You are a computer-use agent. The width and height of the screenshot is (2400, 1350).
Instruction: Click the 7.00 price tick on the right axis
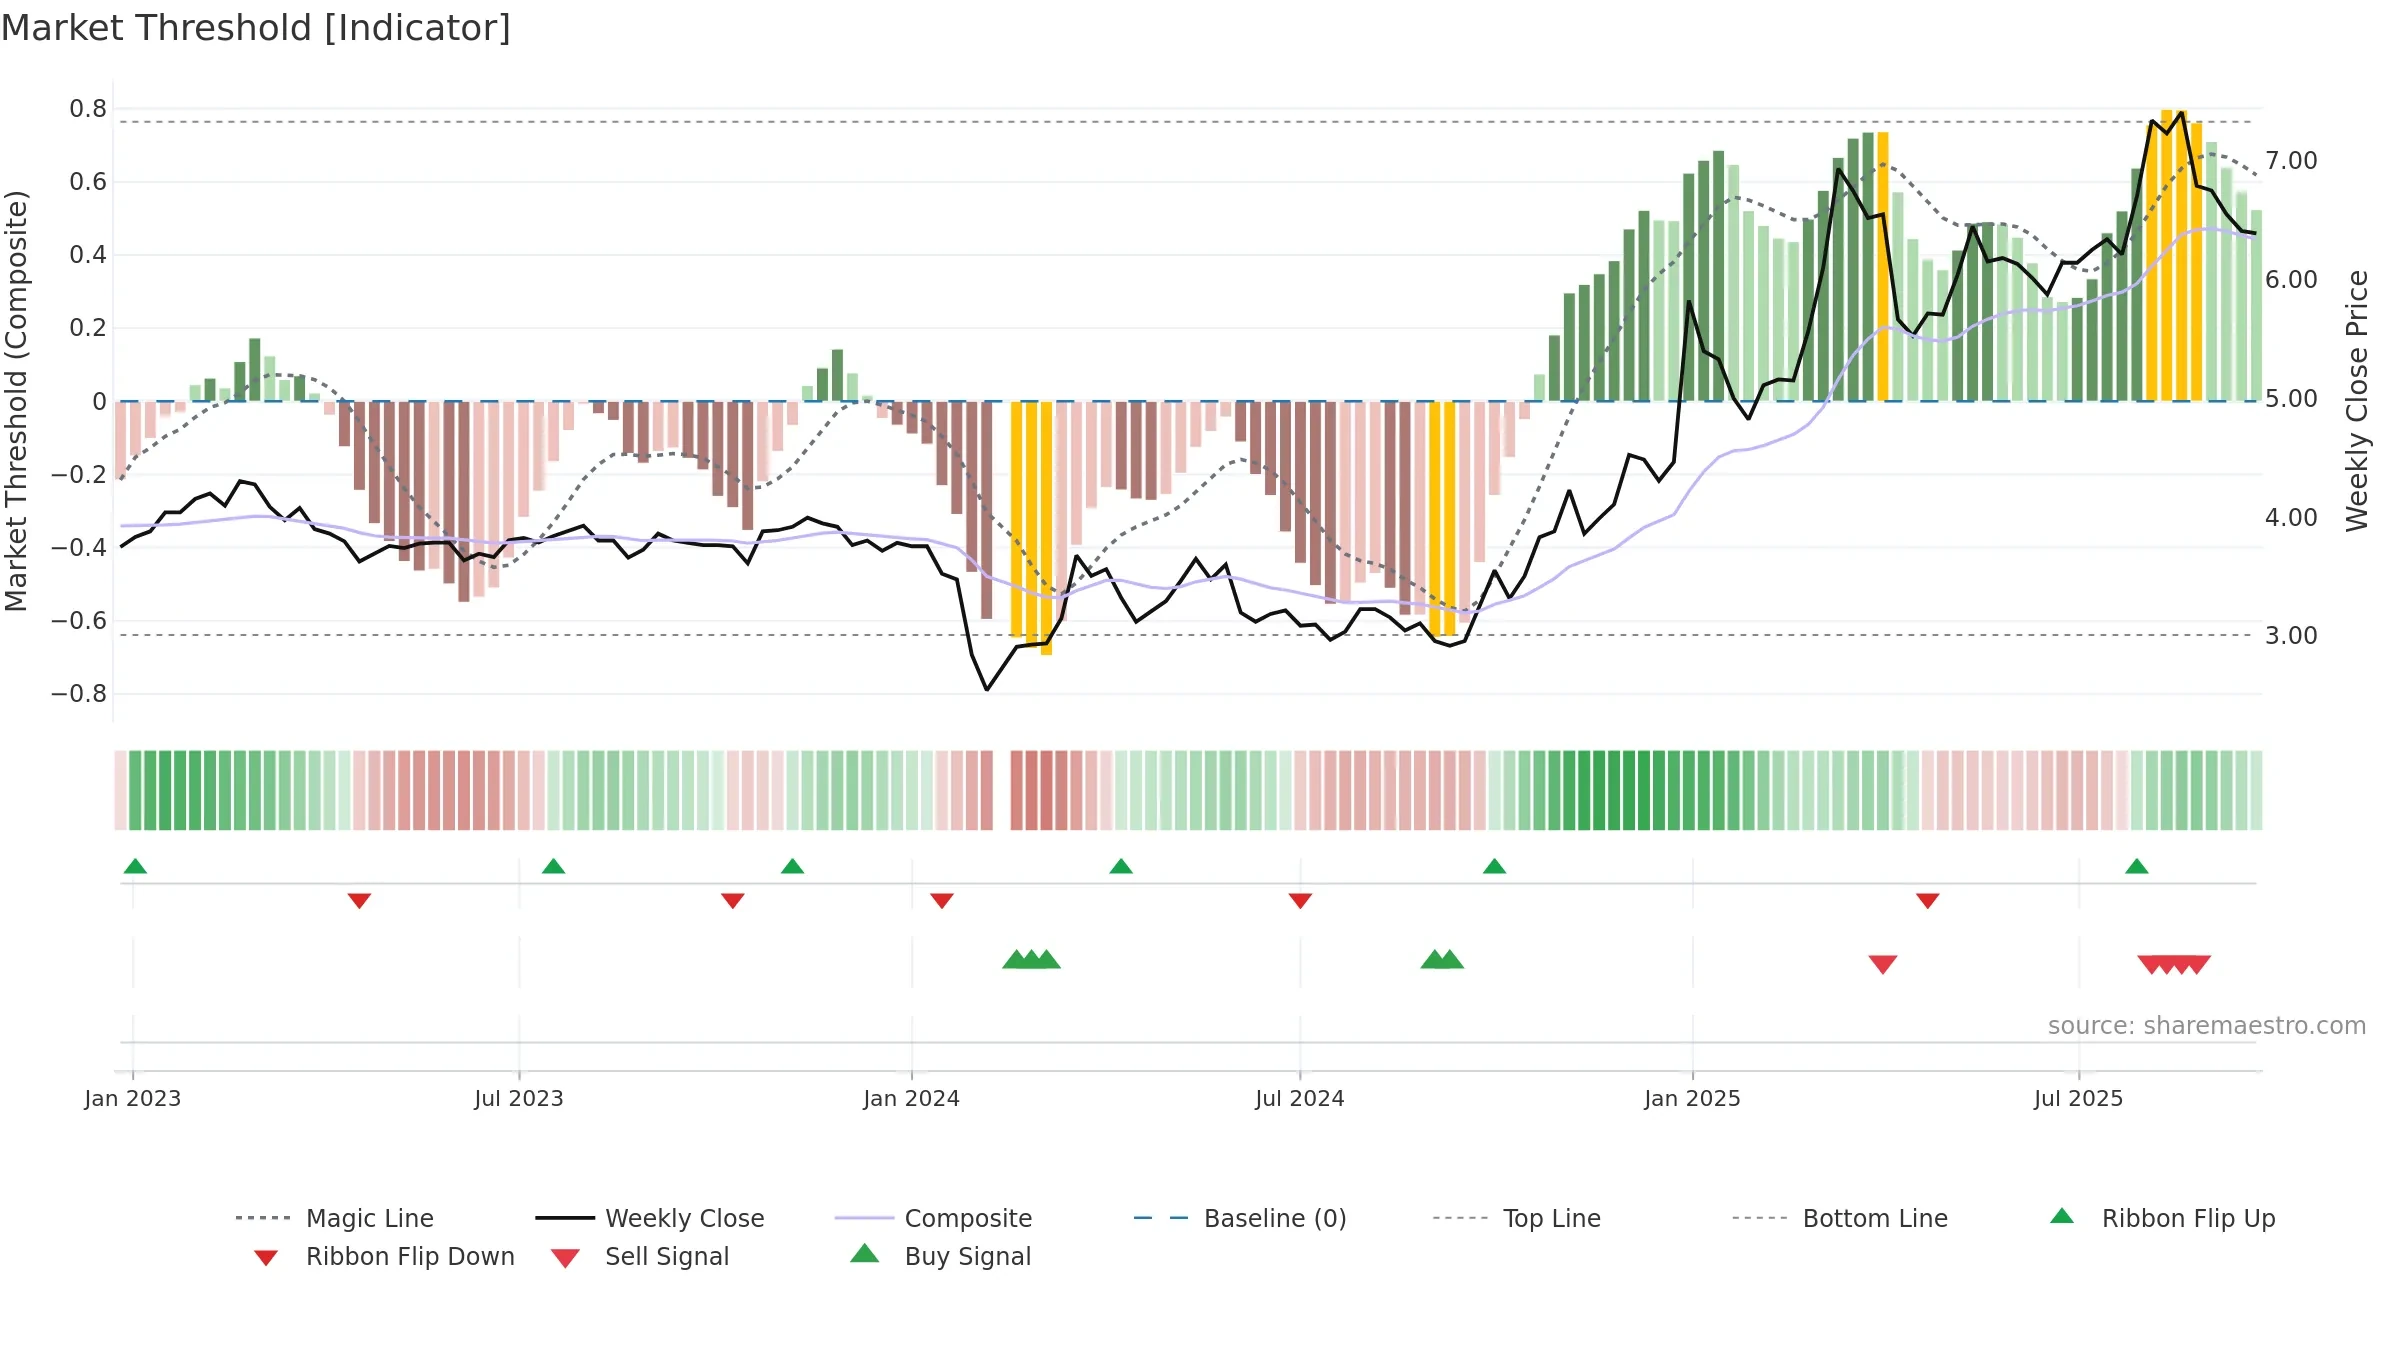point(2291,160)
